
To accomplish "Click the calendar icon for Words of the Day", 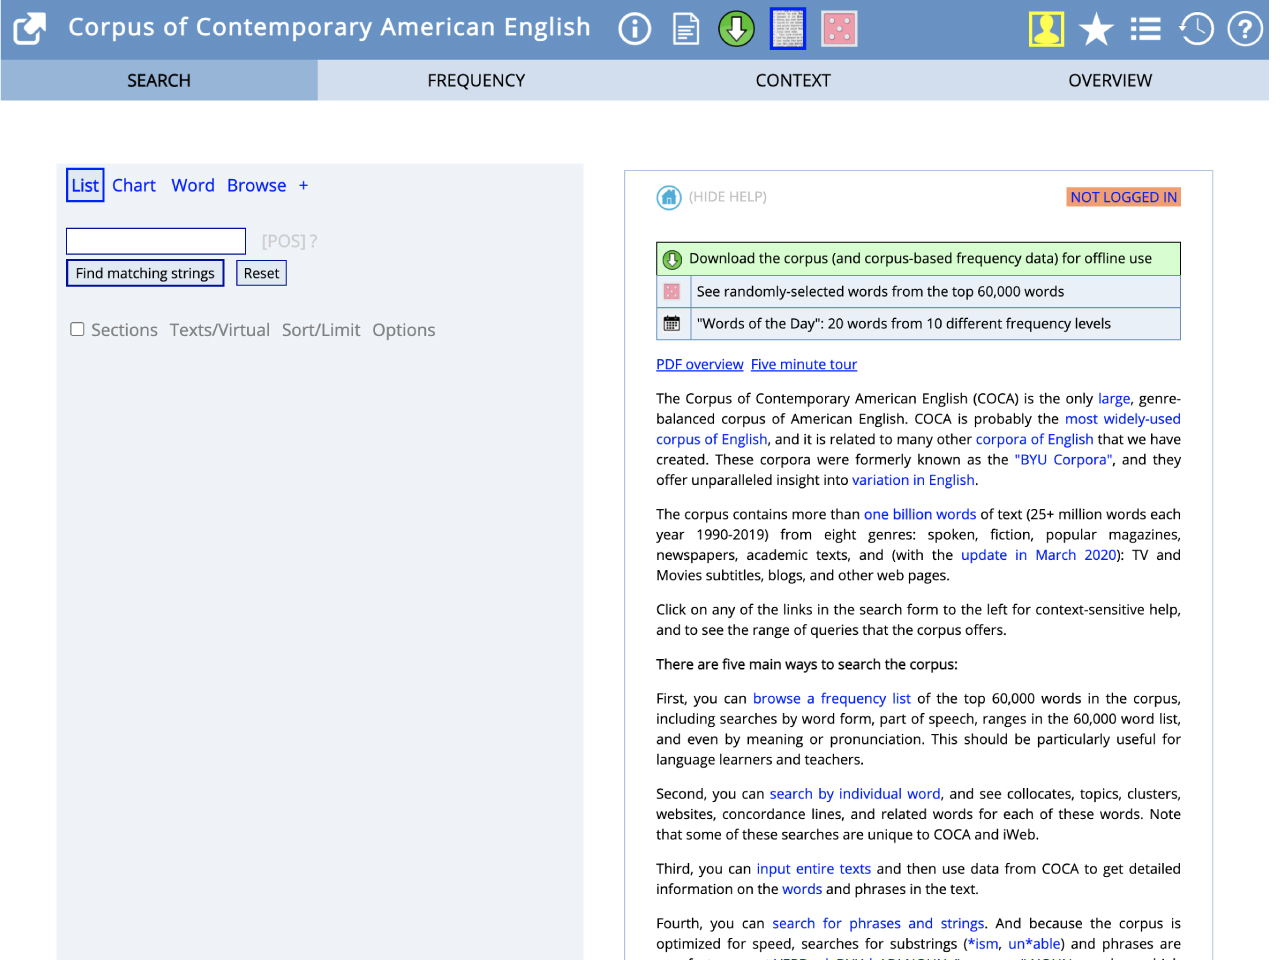I will [672, 324].
